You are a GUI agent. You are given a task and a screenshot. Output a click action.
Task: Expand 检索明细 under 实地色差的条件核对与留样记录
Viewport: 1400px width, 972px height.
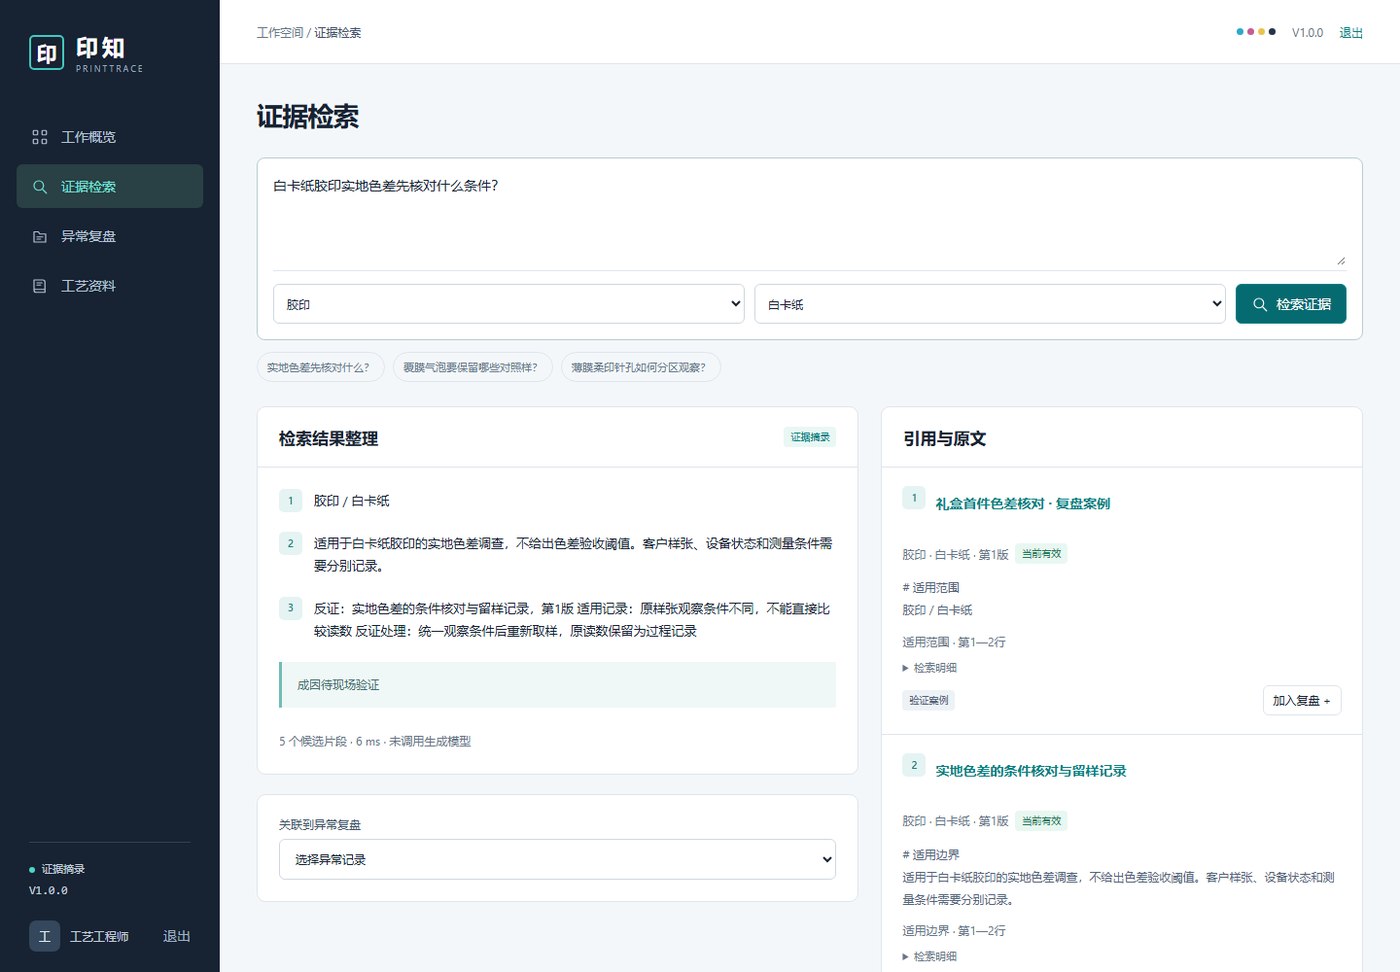pos(930,957)
